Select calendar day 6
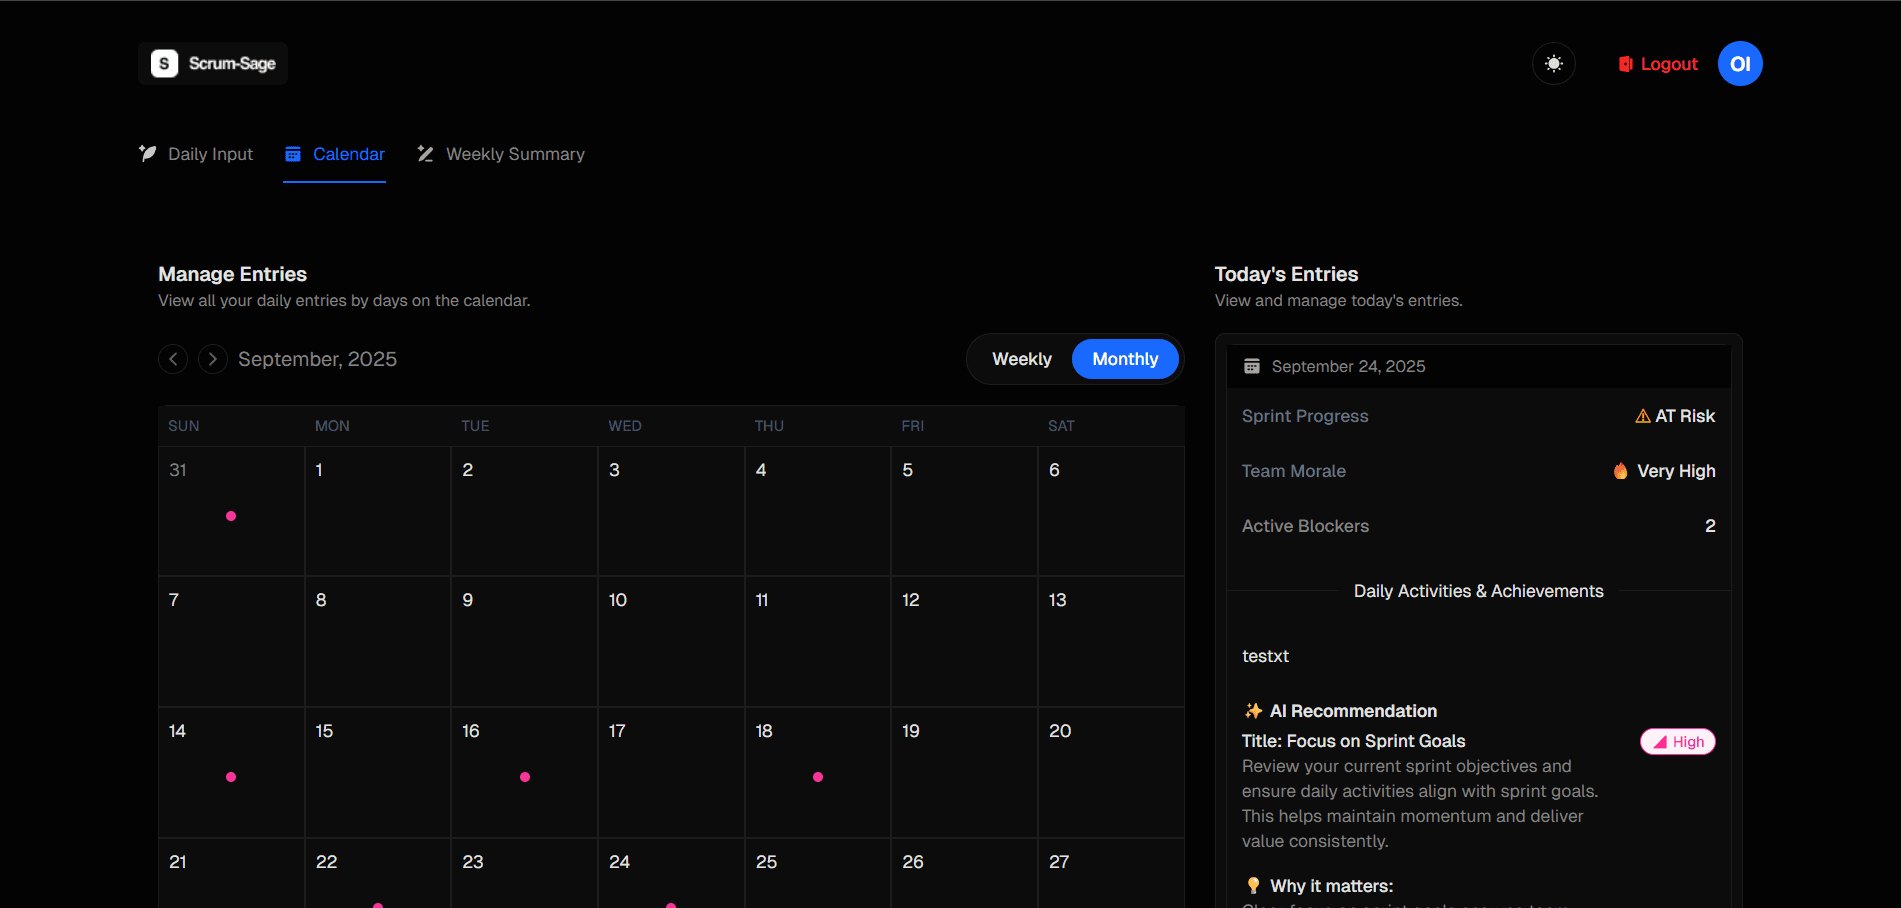The width and height of the screenshot is (1901, 908). (x=1111, y=511)
